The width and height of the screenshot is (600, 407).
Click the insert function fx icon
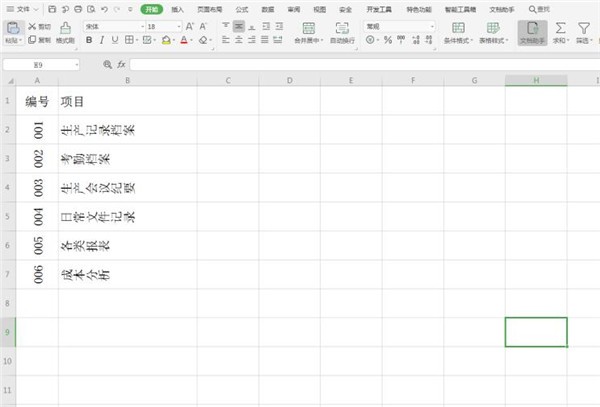click(x=121, y=64)
